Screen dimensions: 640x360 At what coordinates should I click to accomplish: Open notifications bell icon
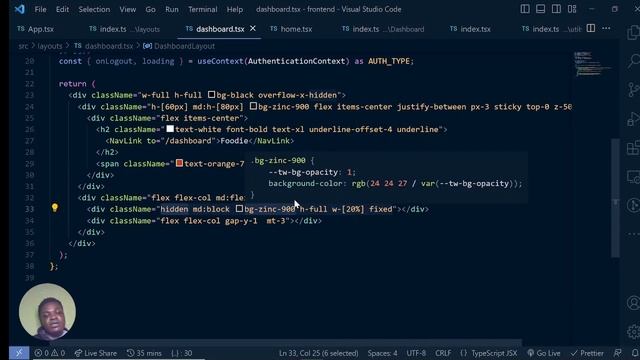pos(635,353)
